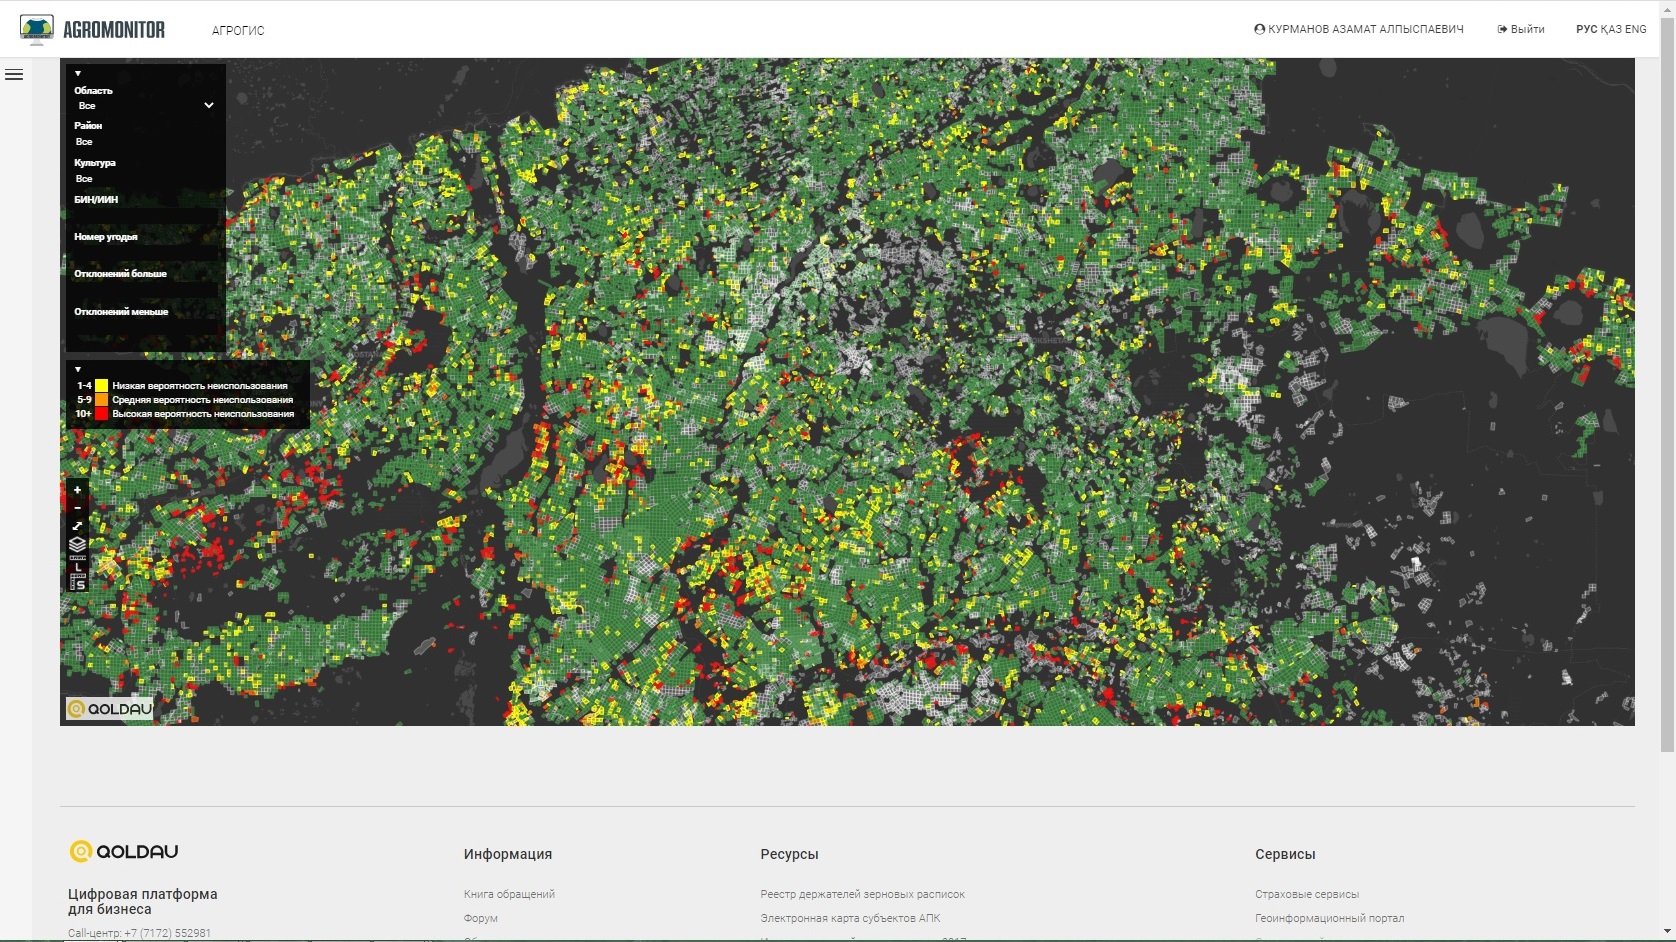Switch language to ENG
Image resolution: width=1676 pixels, height=942 pixels.
[x=1635, y=29]
